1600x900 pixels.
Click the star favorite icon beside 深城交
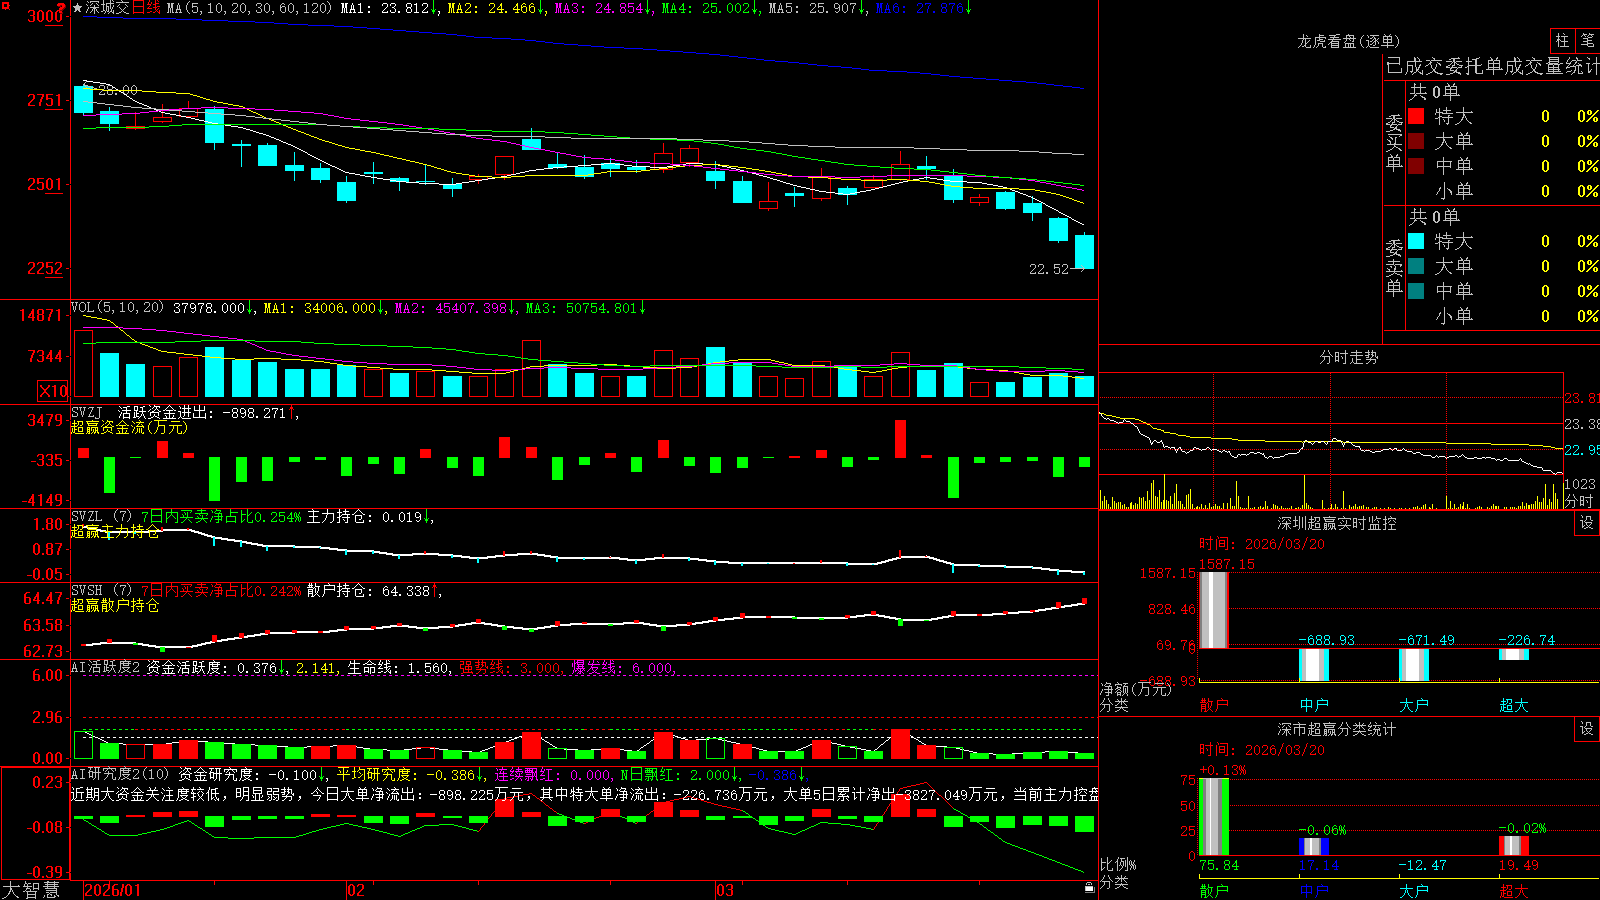click(x=78, y=8)
